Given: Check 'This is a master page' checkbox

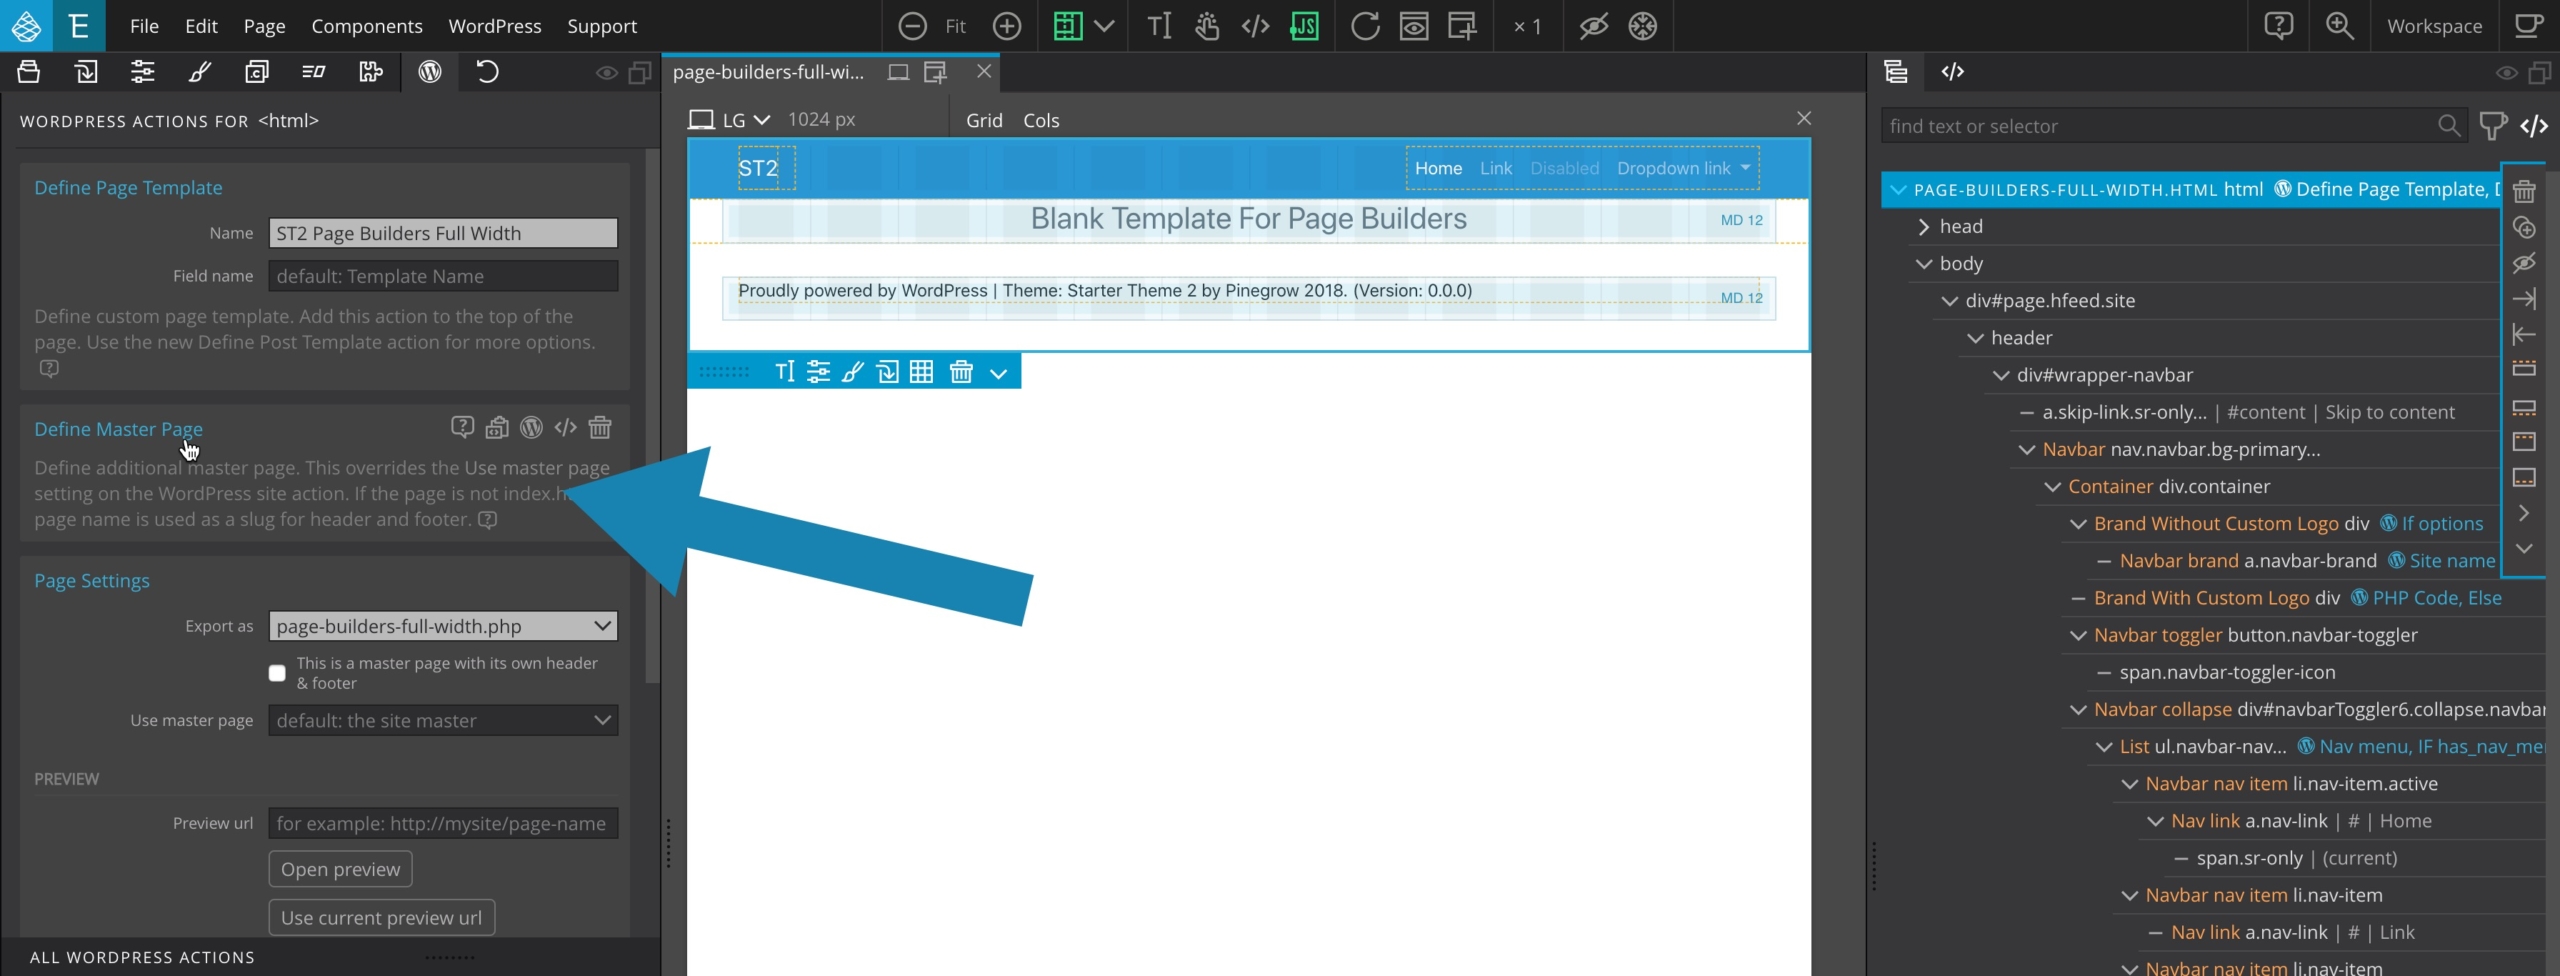Looking at the screenshot, I should click(x=277, y=673).
